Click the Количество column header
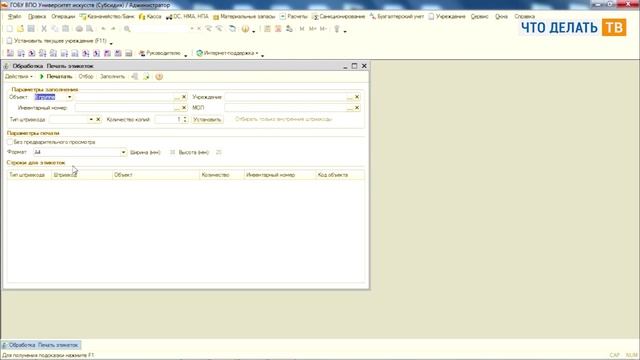The height and width of the screenshot is (360, 640). coord(222,175)
